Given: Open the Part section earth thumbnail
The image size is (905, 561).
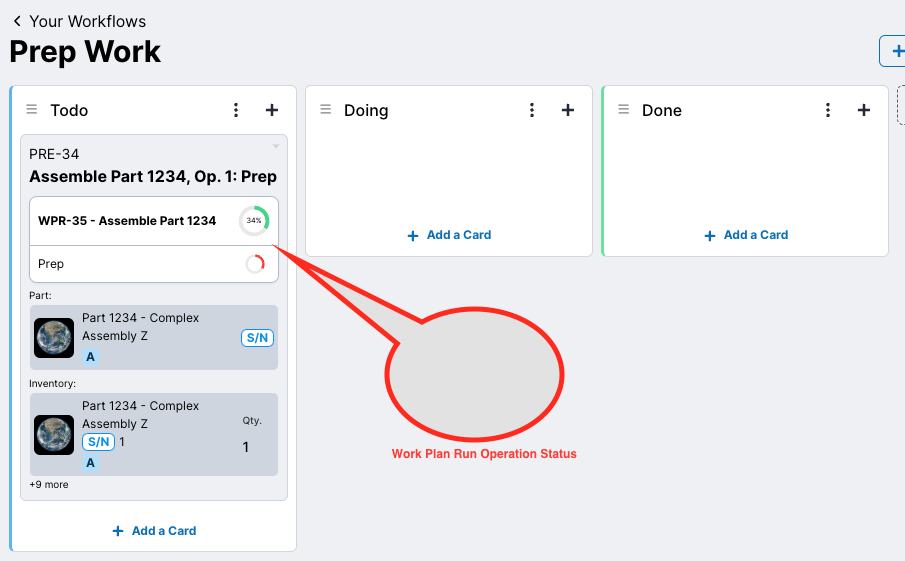Looking at the screenshot, I should (x=54, y=338).
